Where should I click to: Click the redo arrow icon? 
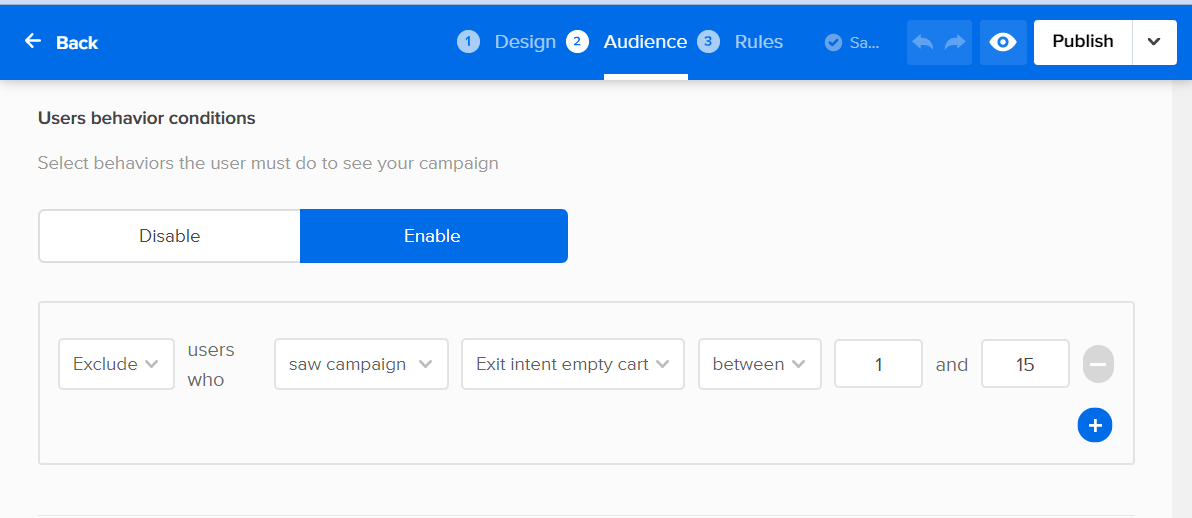(955, 42)
